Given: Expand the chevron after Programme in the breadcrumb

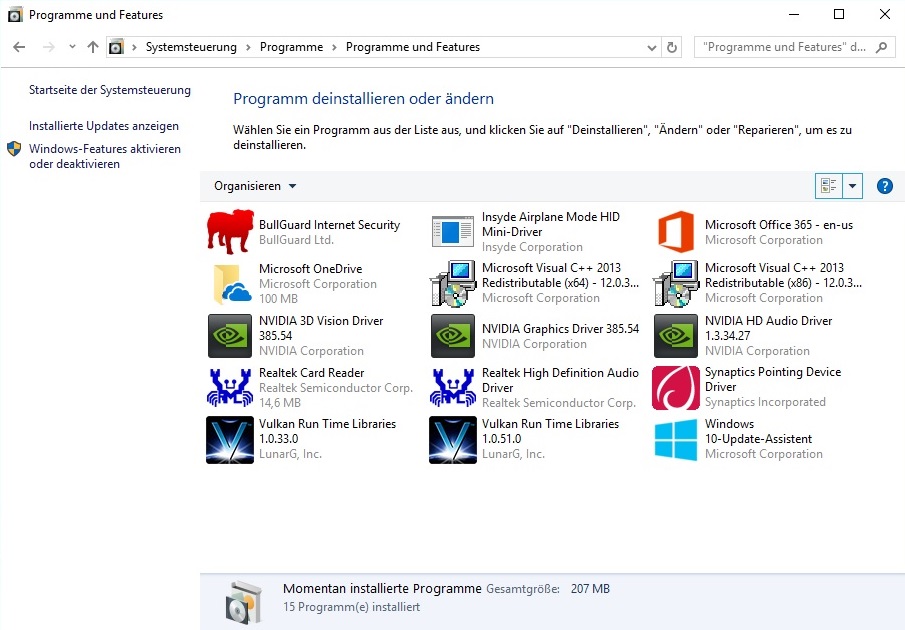Looking at the screenshot, I should (334, 47).
